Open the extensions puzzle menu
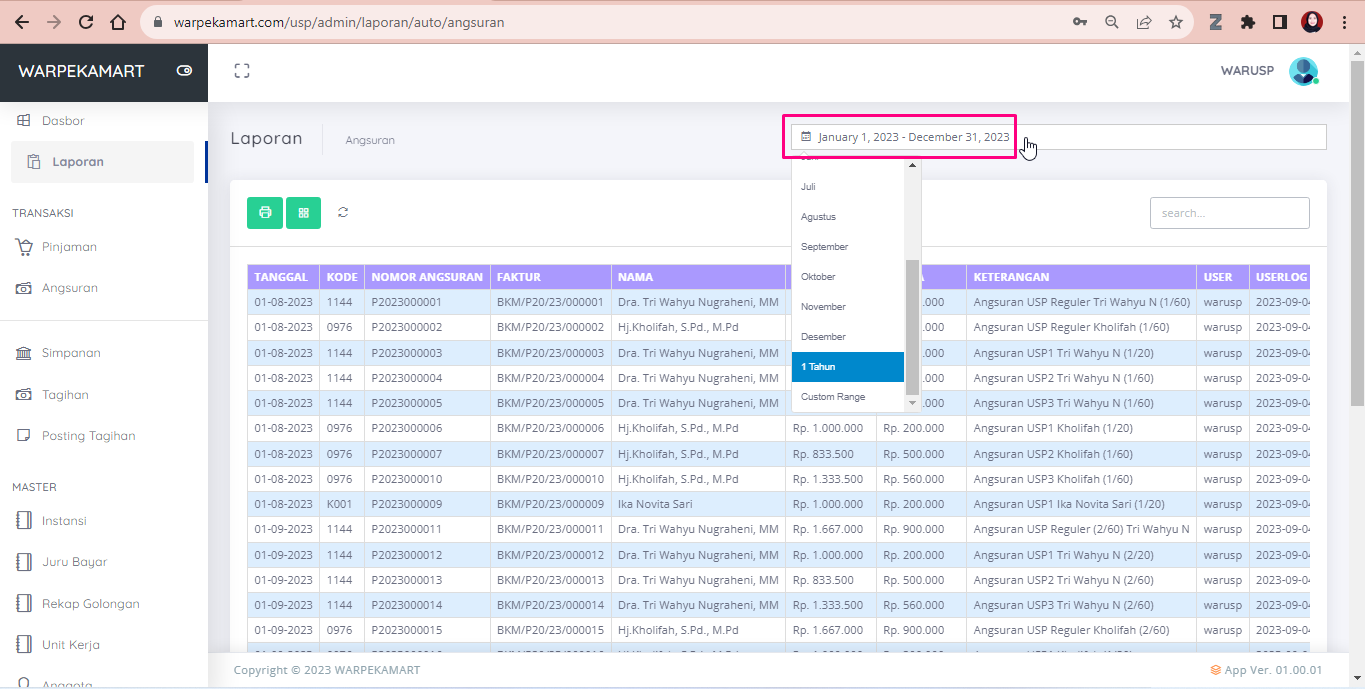The width and height of the screenshot is (1365, 689). [1248, 22]
